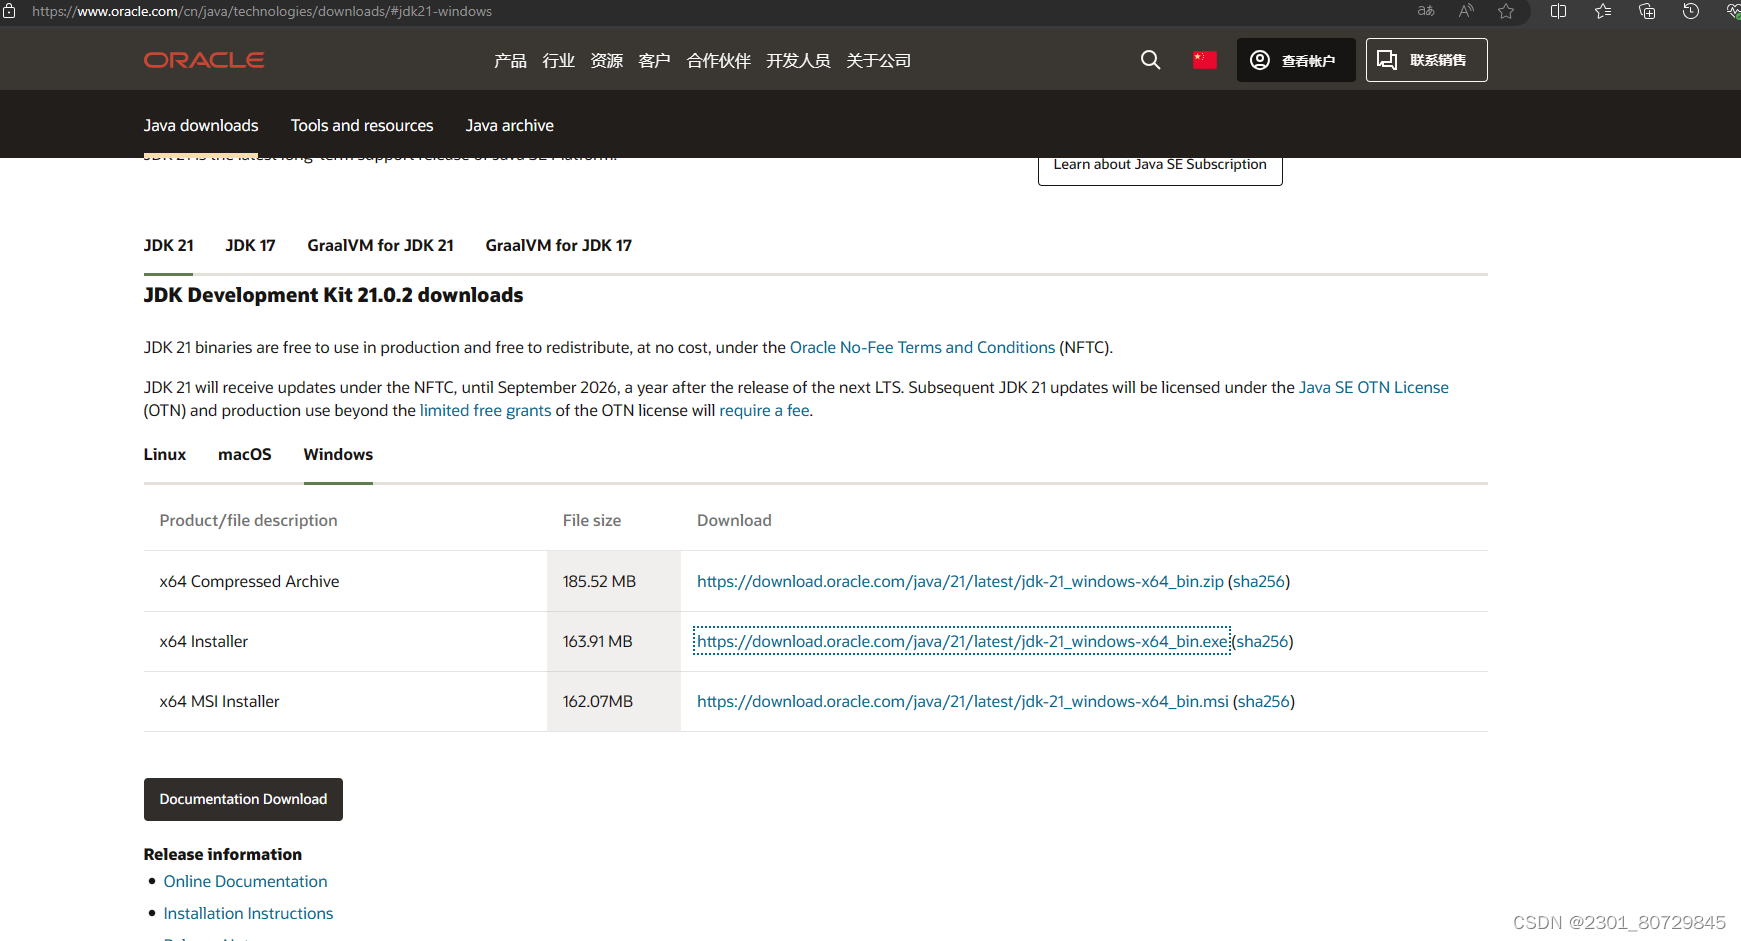Screen dimensions: 1741x941
Task: Select the China flag region selector
Action: coord(1204,60)
